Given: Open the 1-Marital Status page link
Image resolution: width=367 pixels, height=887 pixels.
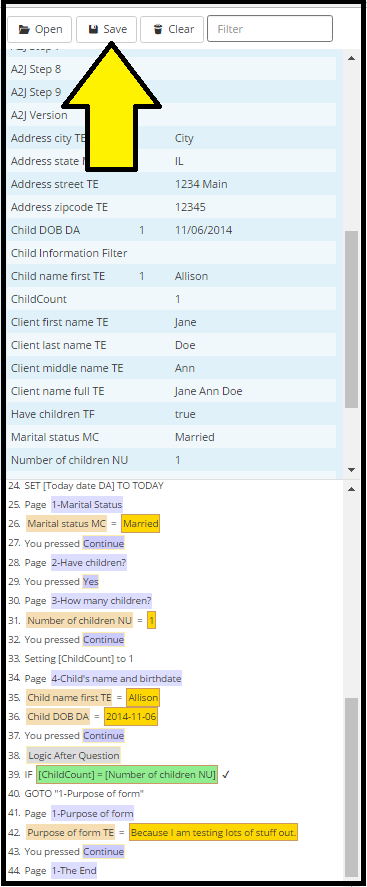Looking at the screenshot, I should point(87,505).
